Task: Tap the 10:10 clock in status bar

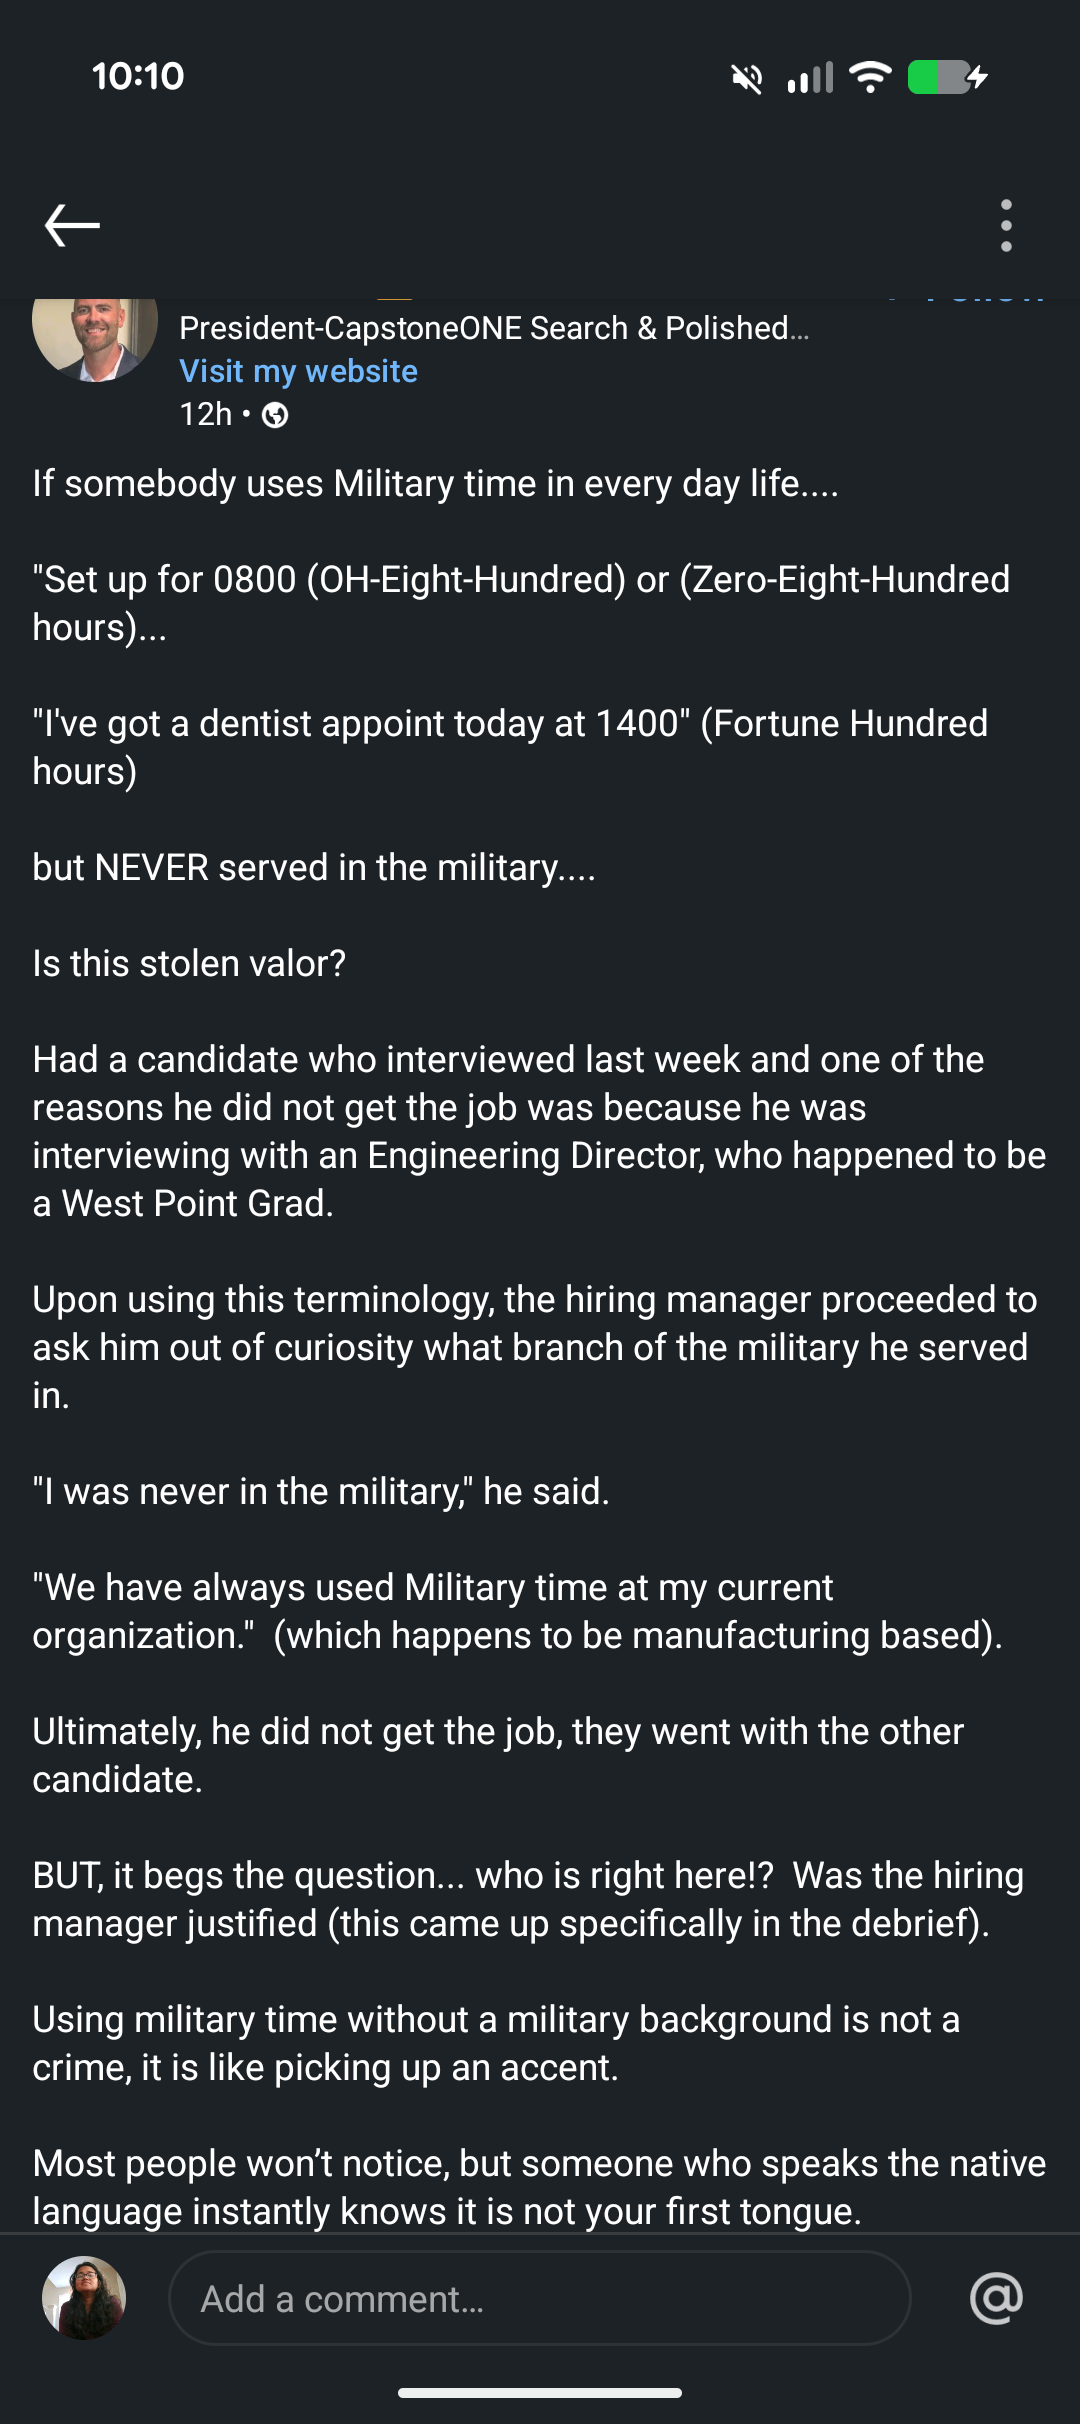Action: tap(138, 76)
